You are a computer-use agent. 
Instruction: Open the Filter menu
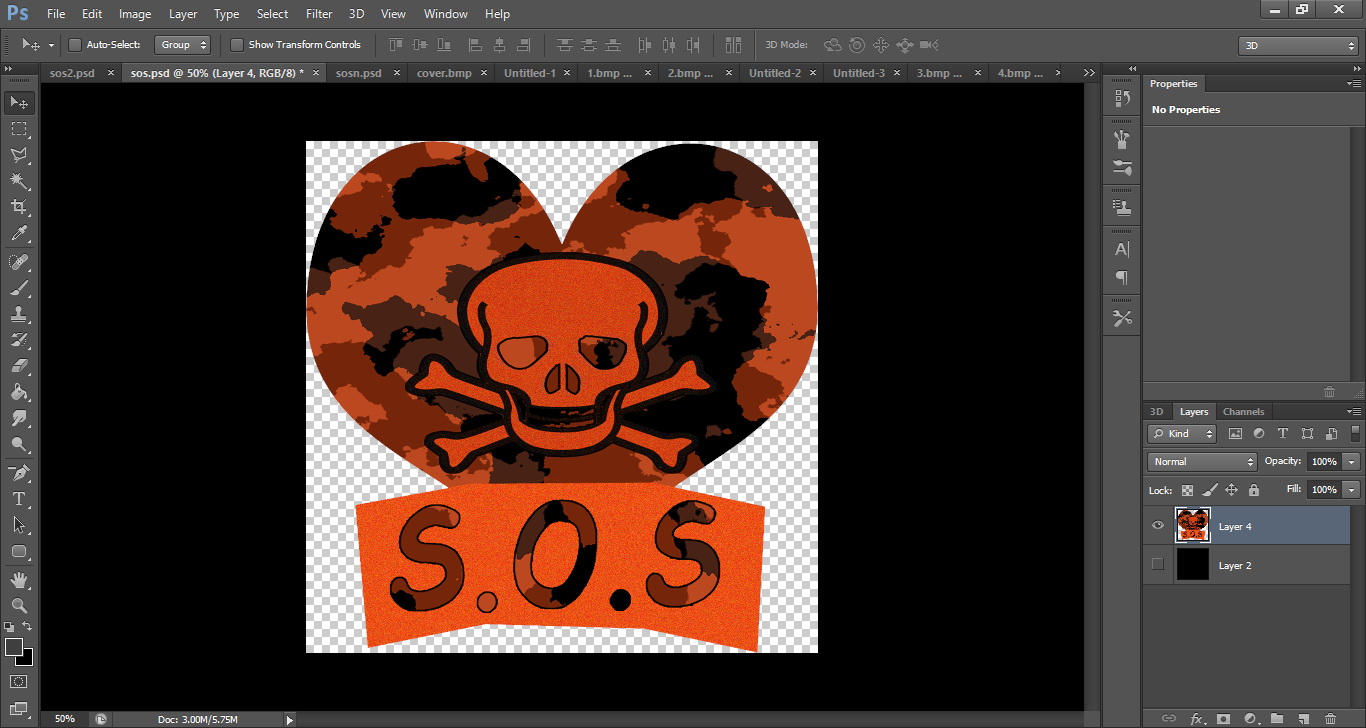[319, 14]
